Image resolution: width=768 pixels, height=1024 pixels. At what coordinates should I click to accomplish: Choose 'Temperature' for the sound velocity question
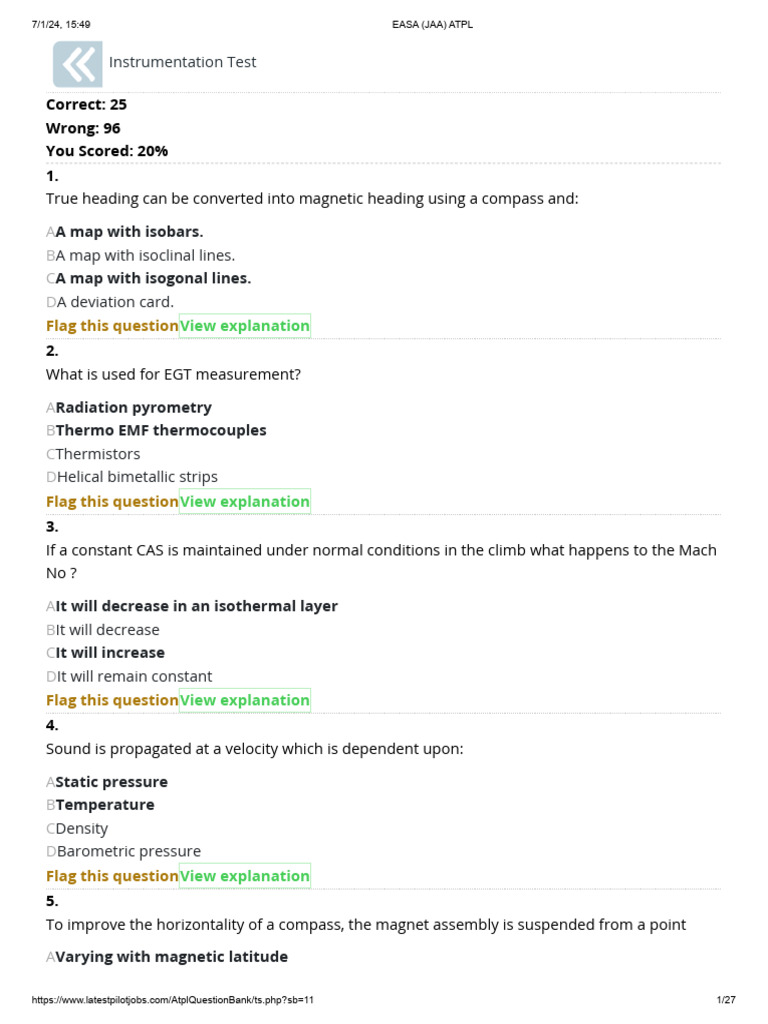105,805
